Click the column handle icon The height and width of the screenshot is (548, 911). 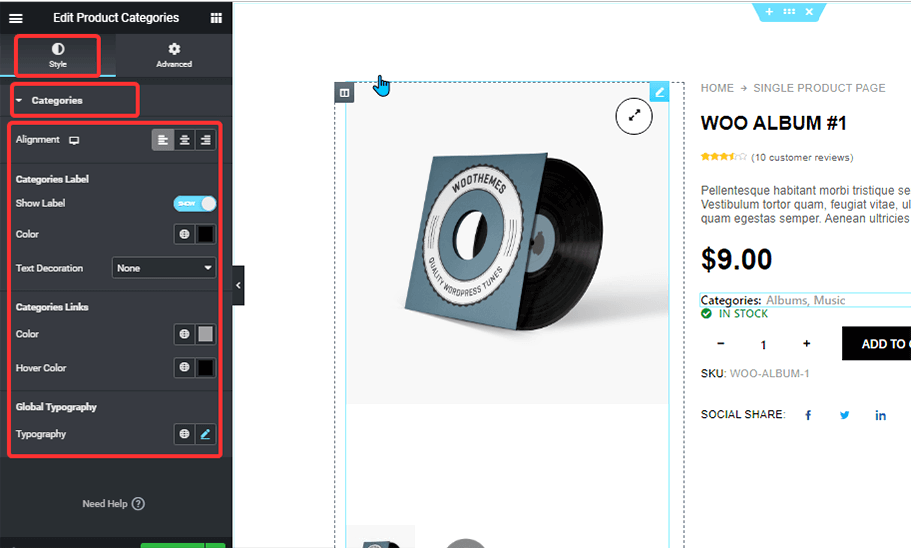point(345,93)
